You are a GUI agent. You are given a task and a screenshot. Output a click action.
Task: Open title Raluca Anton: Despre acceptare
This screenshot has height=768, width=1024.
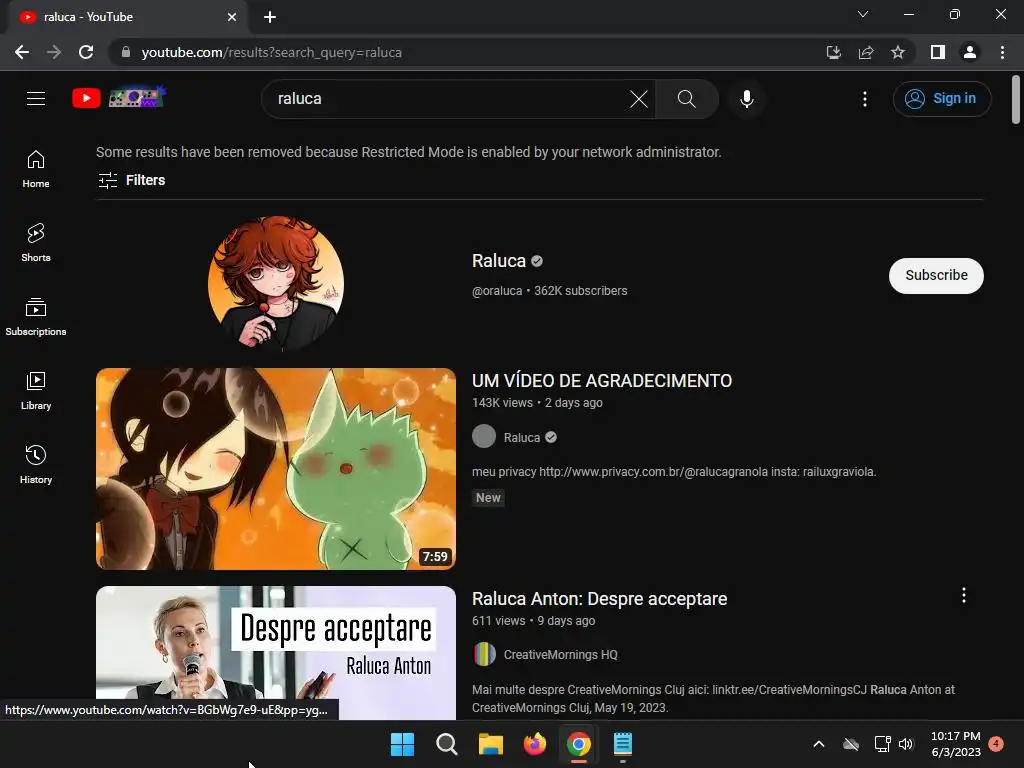tap(600, 599)
